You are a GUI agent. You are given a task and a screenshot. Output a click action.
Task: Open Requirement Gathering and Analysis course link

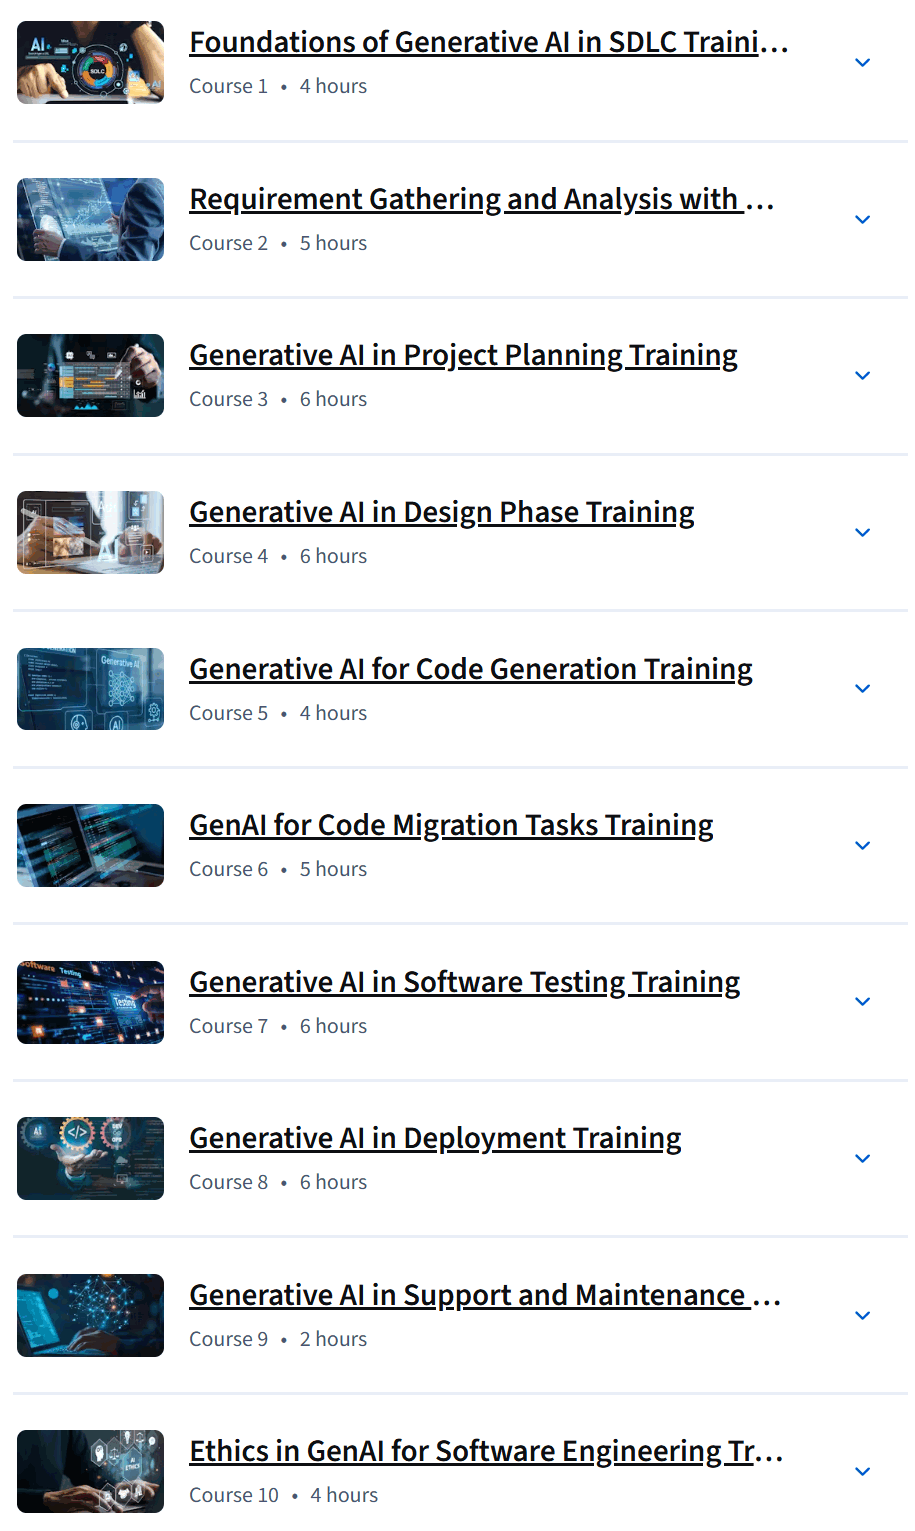click(482, 200)
